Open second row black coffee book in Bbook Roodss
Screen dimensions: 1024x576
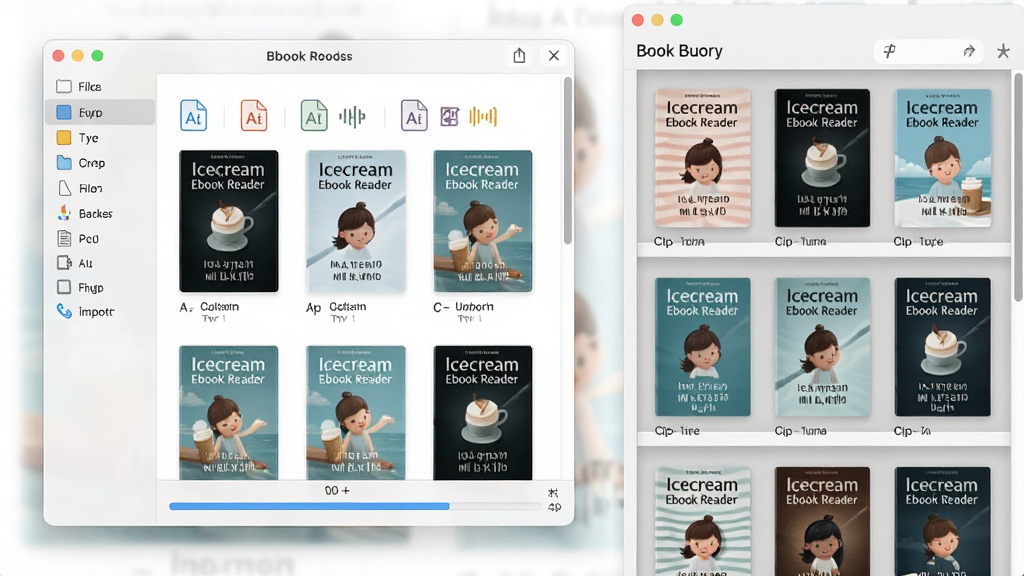(483, 413)
